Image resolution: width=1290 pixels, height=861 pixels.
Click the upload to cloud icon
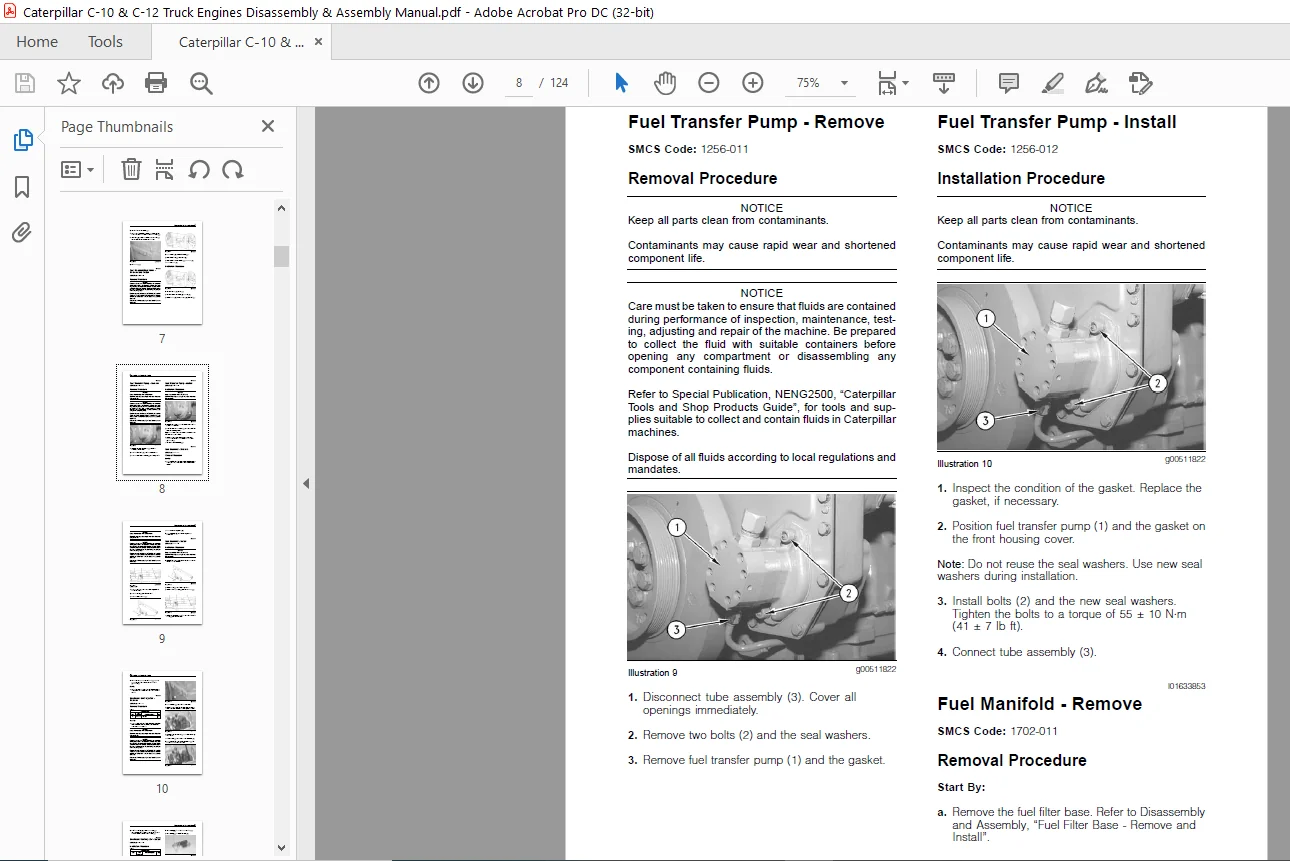[x=113, y=83]
